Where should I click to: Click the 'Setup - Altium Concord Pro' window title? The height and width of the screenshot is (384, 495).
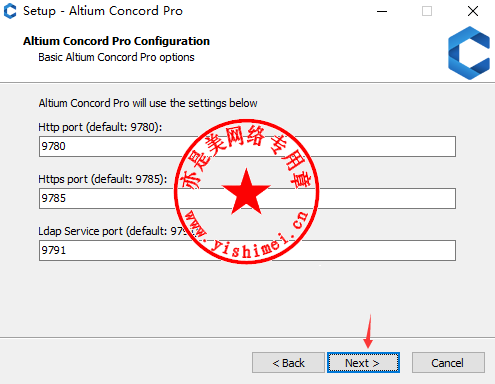click(x=103, y=11)
